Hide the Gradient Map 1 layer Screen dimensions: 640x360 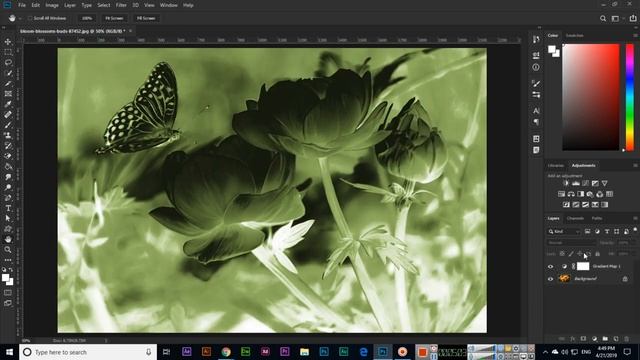tap(550, 267)
